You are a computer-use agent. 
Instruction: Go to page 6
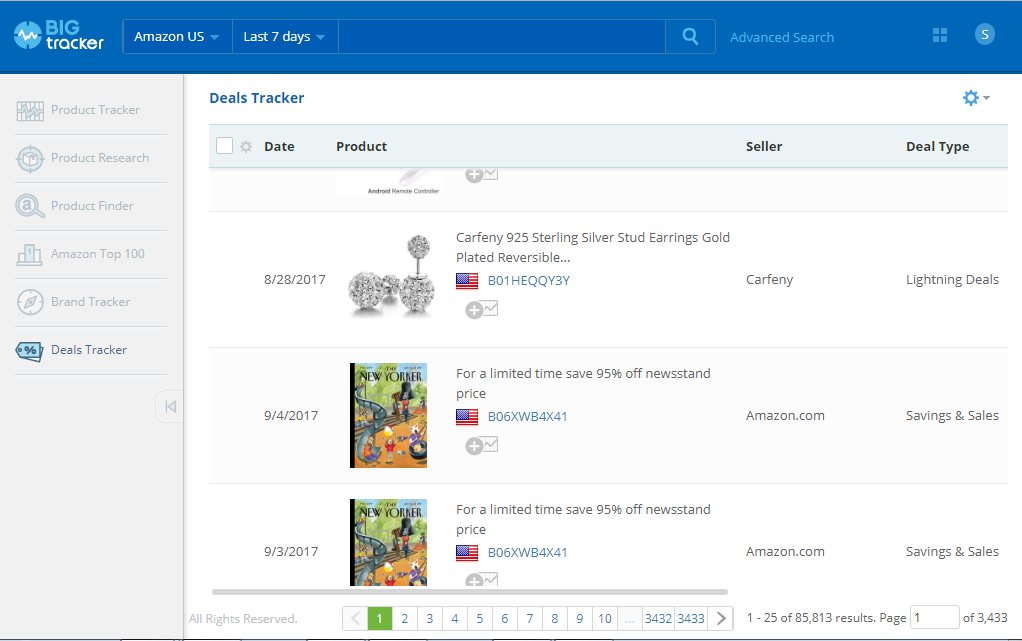tap(504, 618)
